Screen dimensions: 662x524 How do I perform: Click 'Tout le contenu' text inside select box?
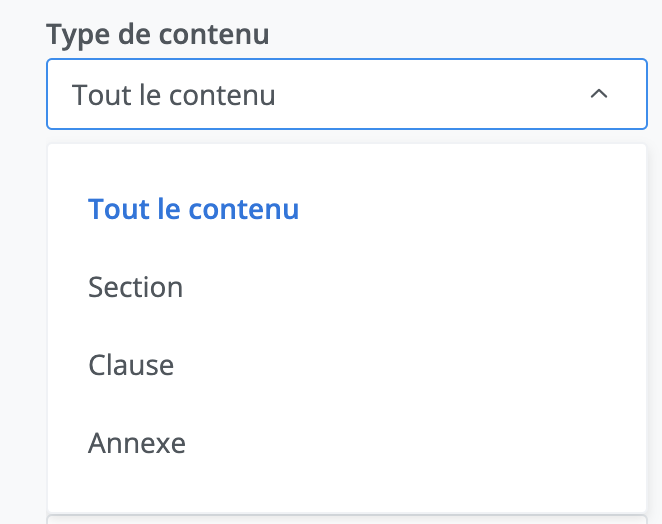(x=174, y=95)
